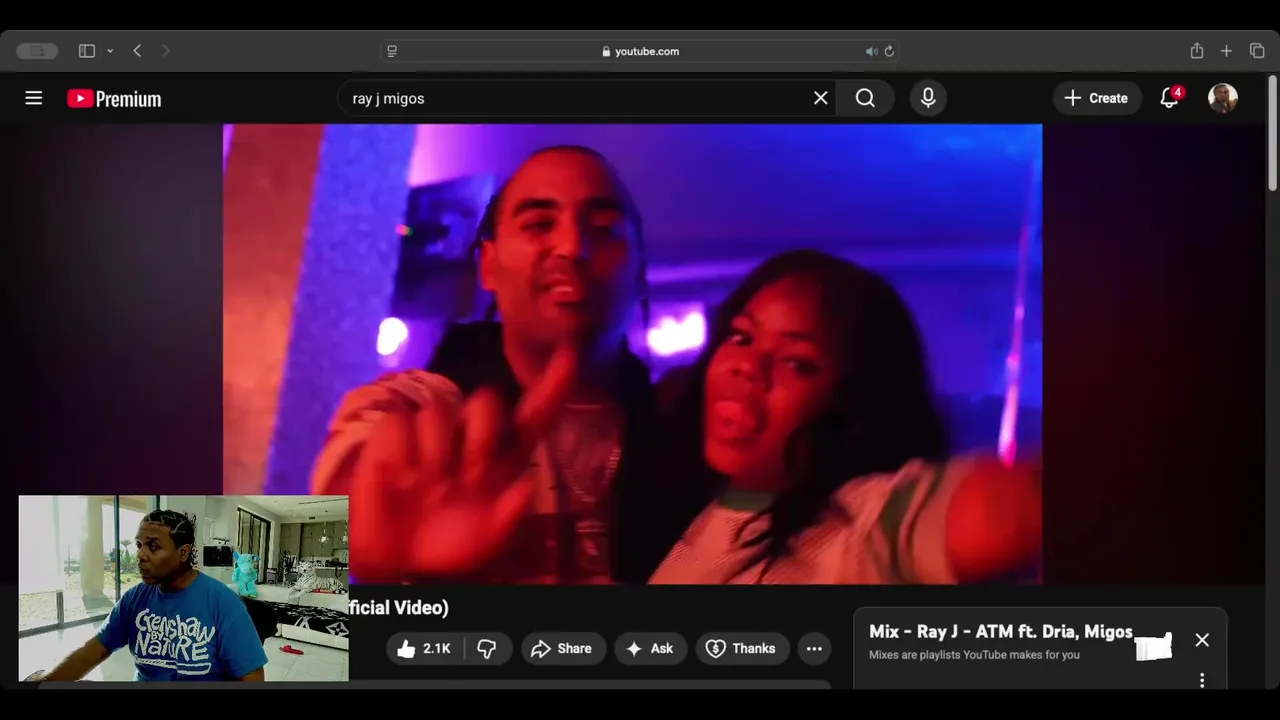Reload the page in Safari

tap(889, 51)
